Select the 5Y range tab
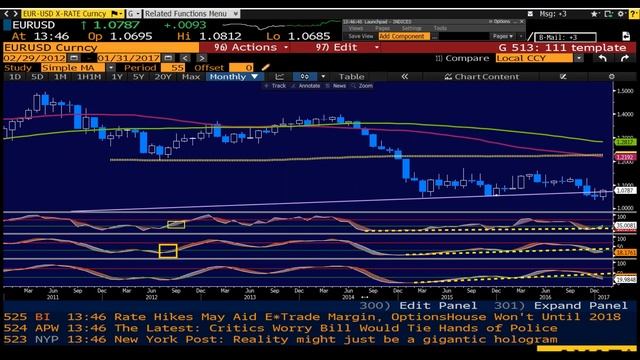Viewport: 640px width, 360px height. click(x=139, y=77)
